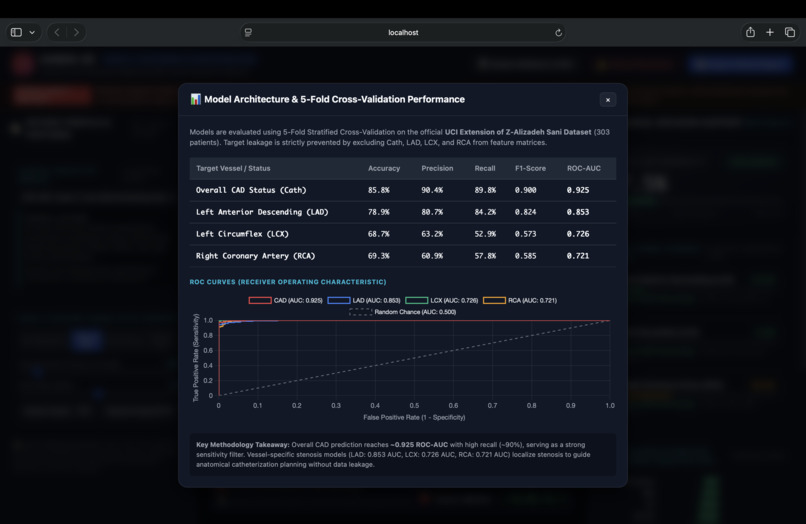Select the Recall column header
806x524 pixels.
coord(485,168)
